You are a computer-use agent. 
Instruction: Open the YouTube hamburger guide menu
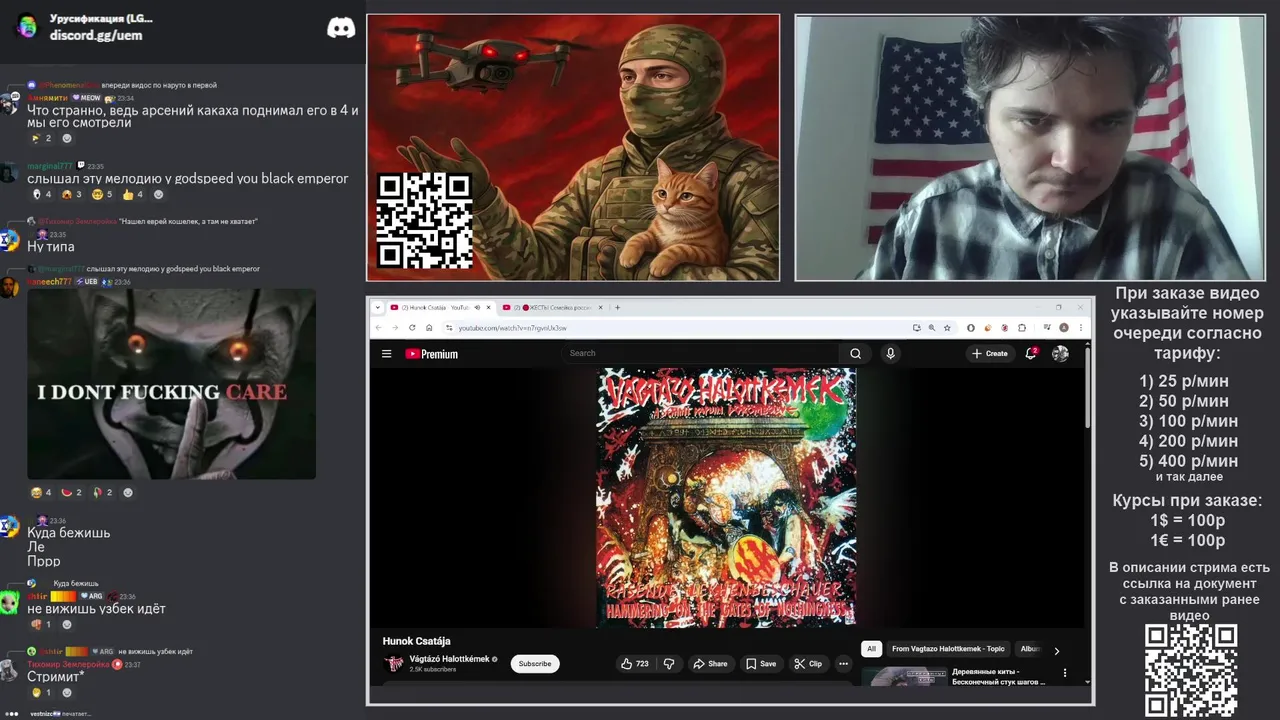pyautogui.click(x=386, y=353)
